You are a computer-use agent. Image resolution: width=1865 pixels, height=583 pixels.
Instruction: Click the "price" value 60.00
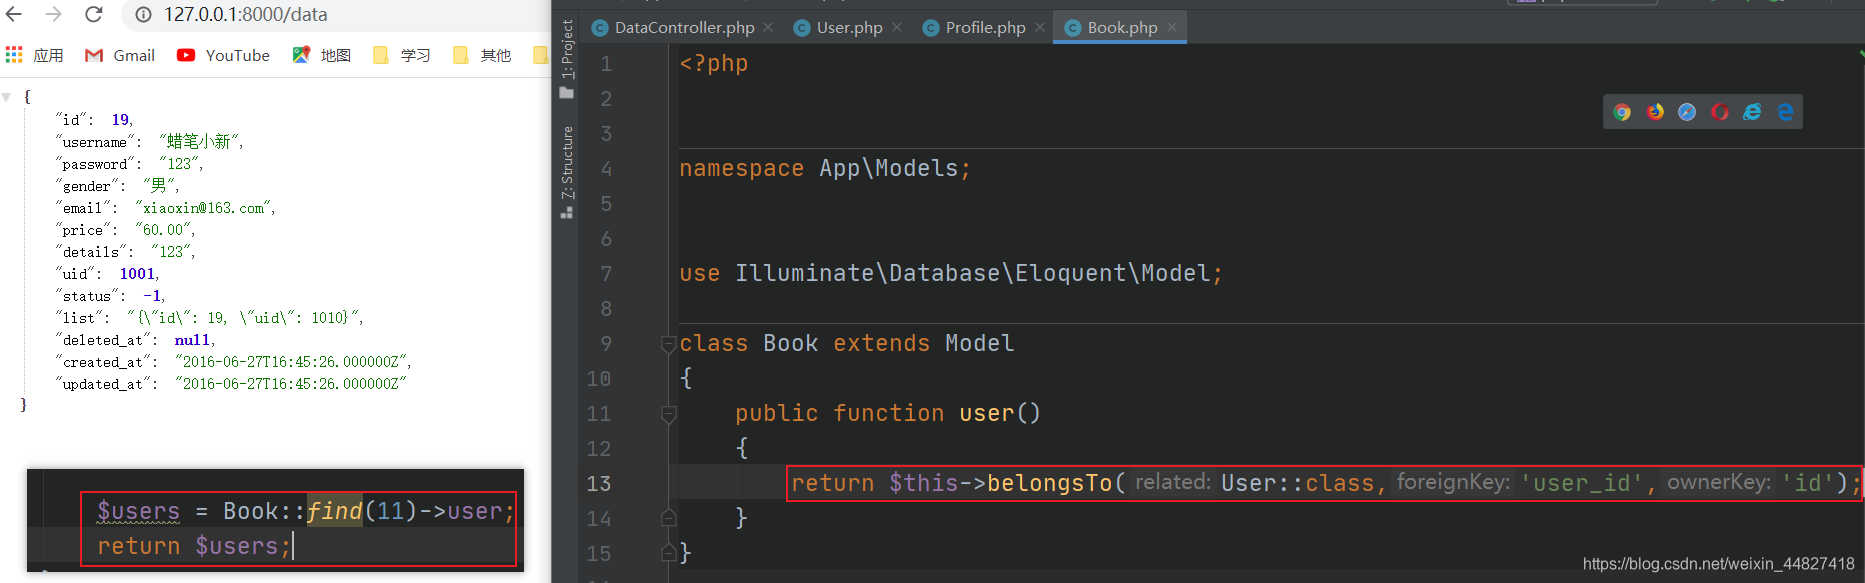click(x=165, y=230)
